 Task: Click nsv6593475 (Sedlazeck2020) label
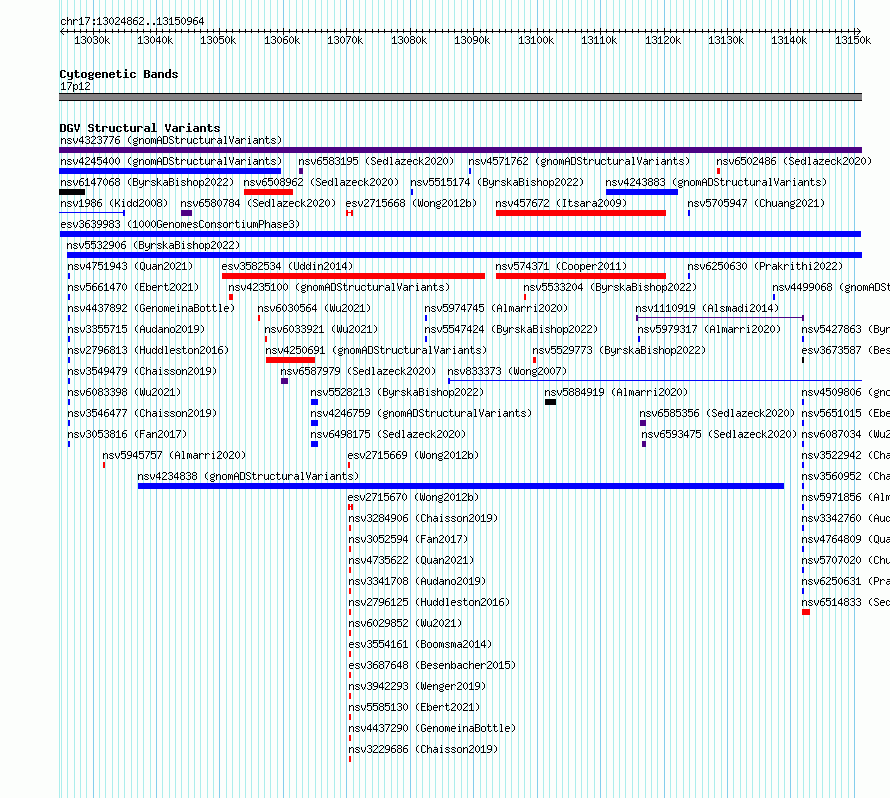pos(719,434)
